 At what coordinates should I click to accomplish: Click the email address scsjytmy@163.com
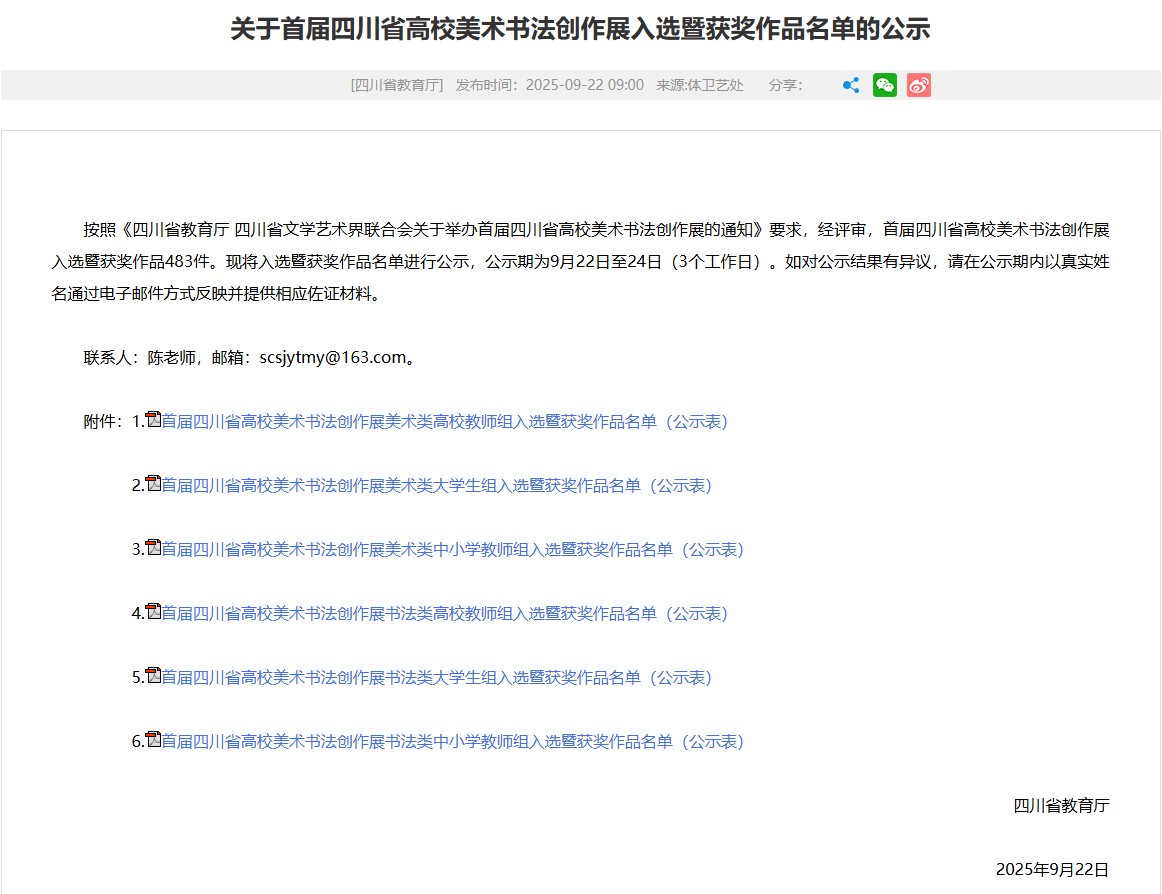[x=333, y=357]
